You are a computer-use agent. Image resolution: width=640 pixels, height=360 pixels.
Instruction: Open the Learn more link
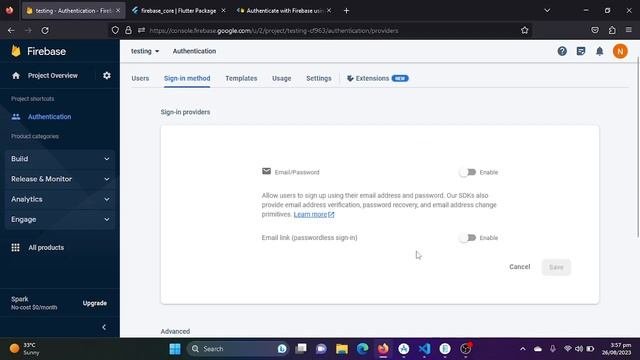coord(314,214)
